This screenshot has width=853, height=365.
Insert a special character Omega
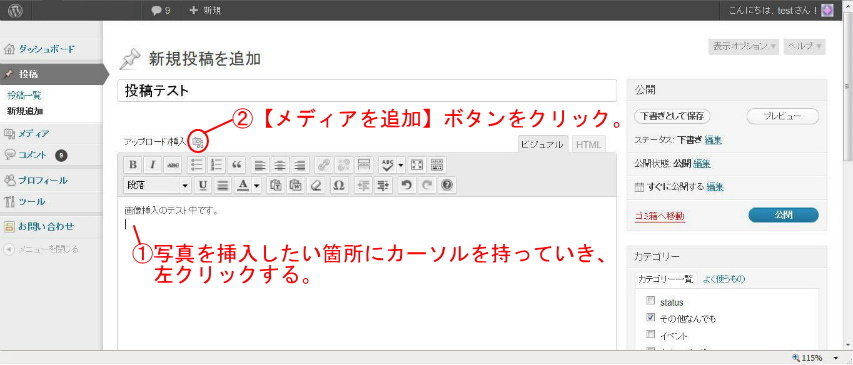coord(338,185)
